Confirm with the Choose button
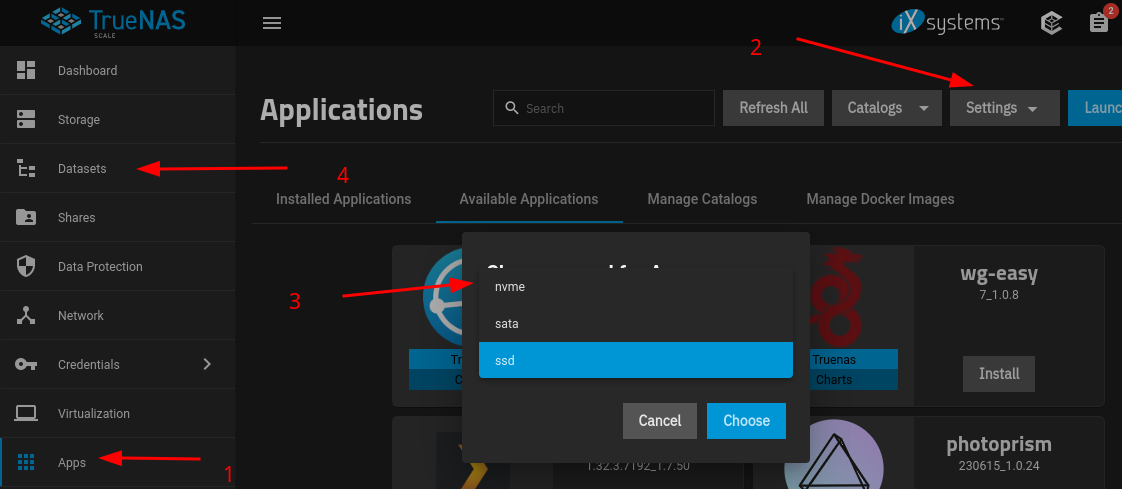Screen dimensions: 1122x489 point(746,420)
